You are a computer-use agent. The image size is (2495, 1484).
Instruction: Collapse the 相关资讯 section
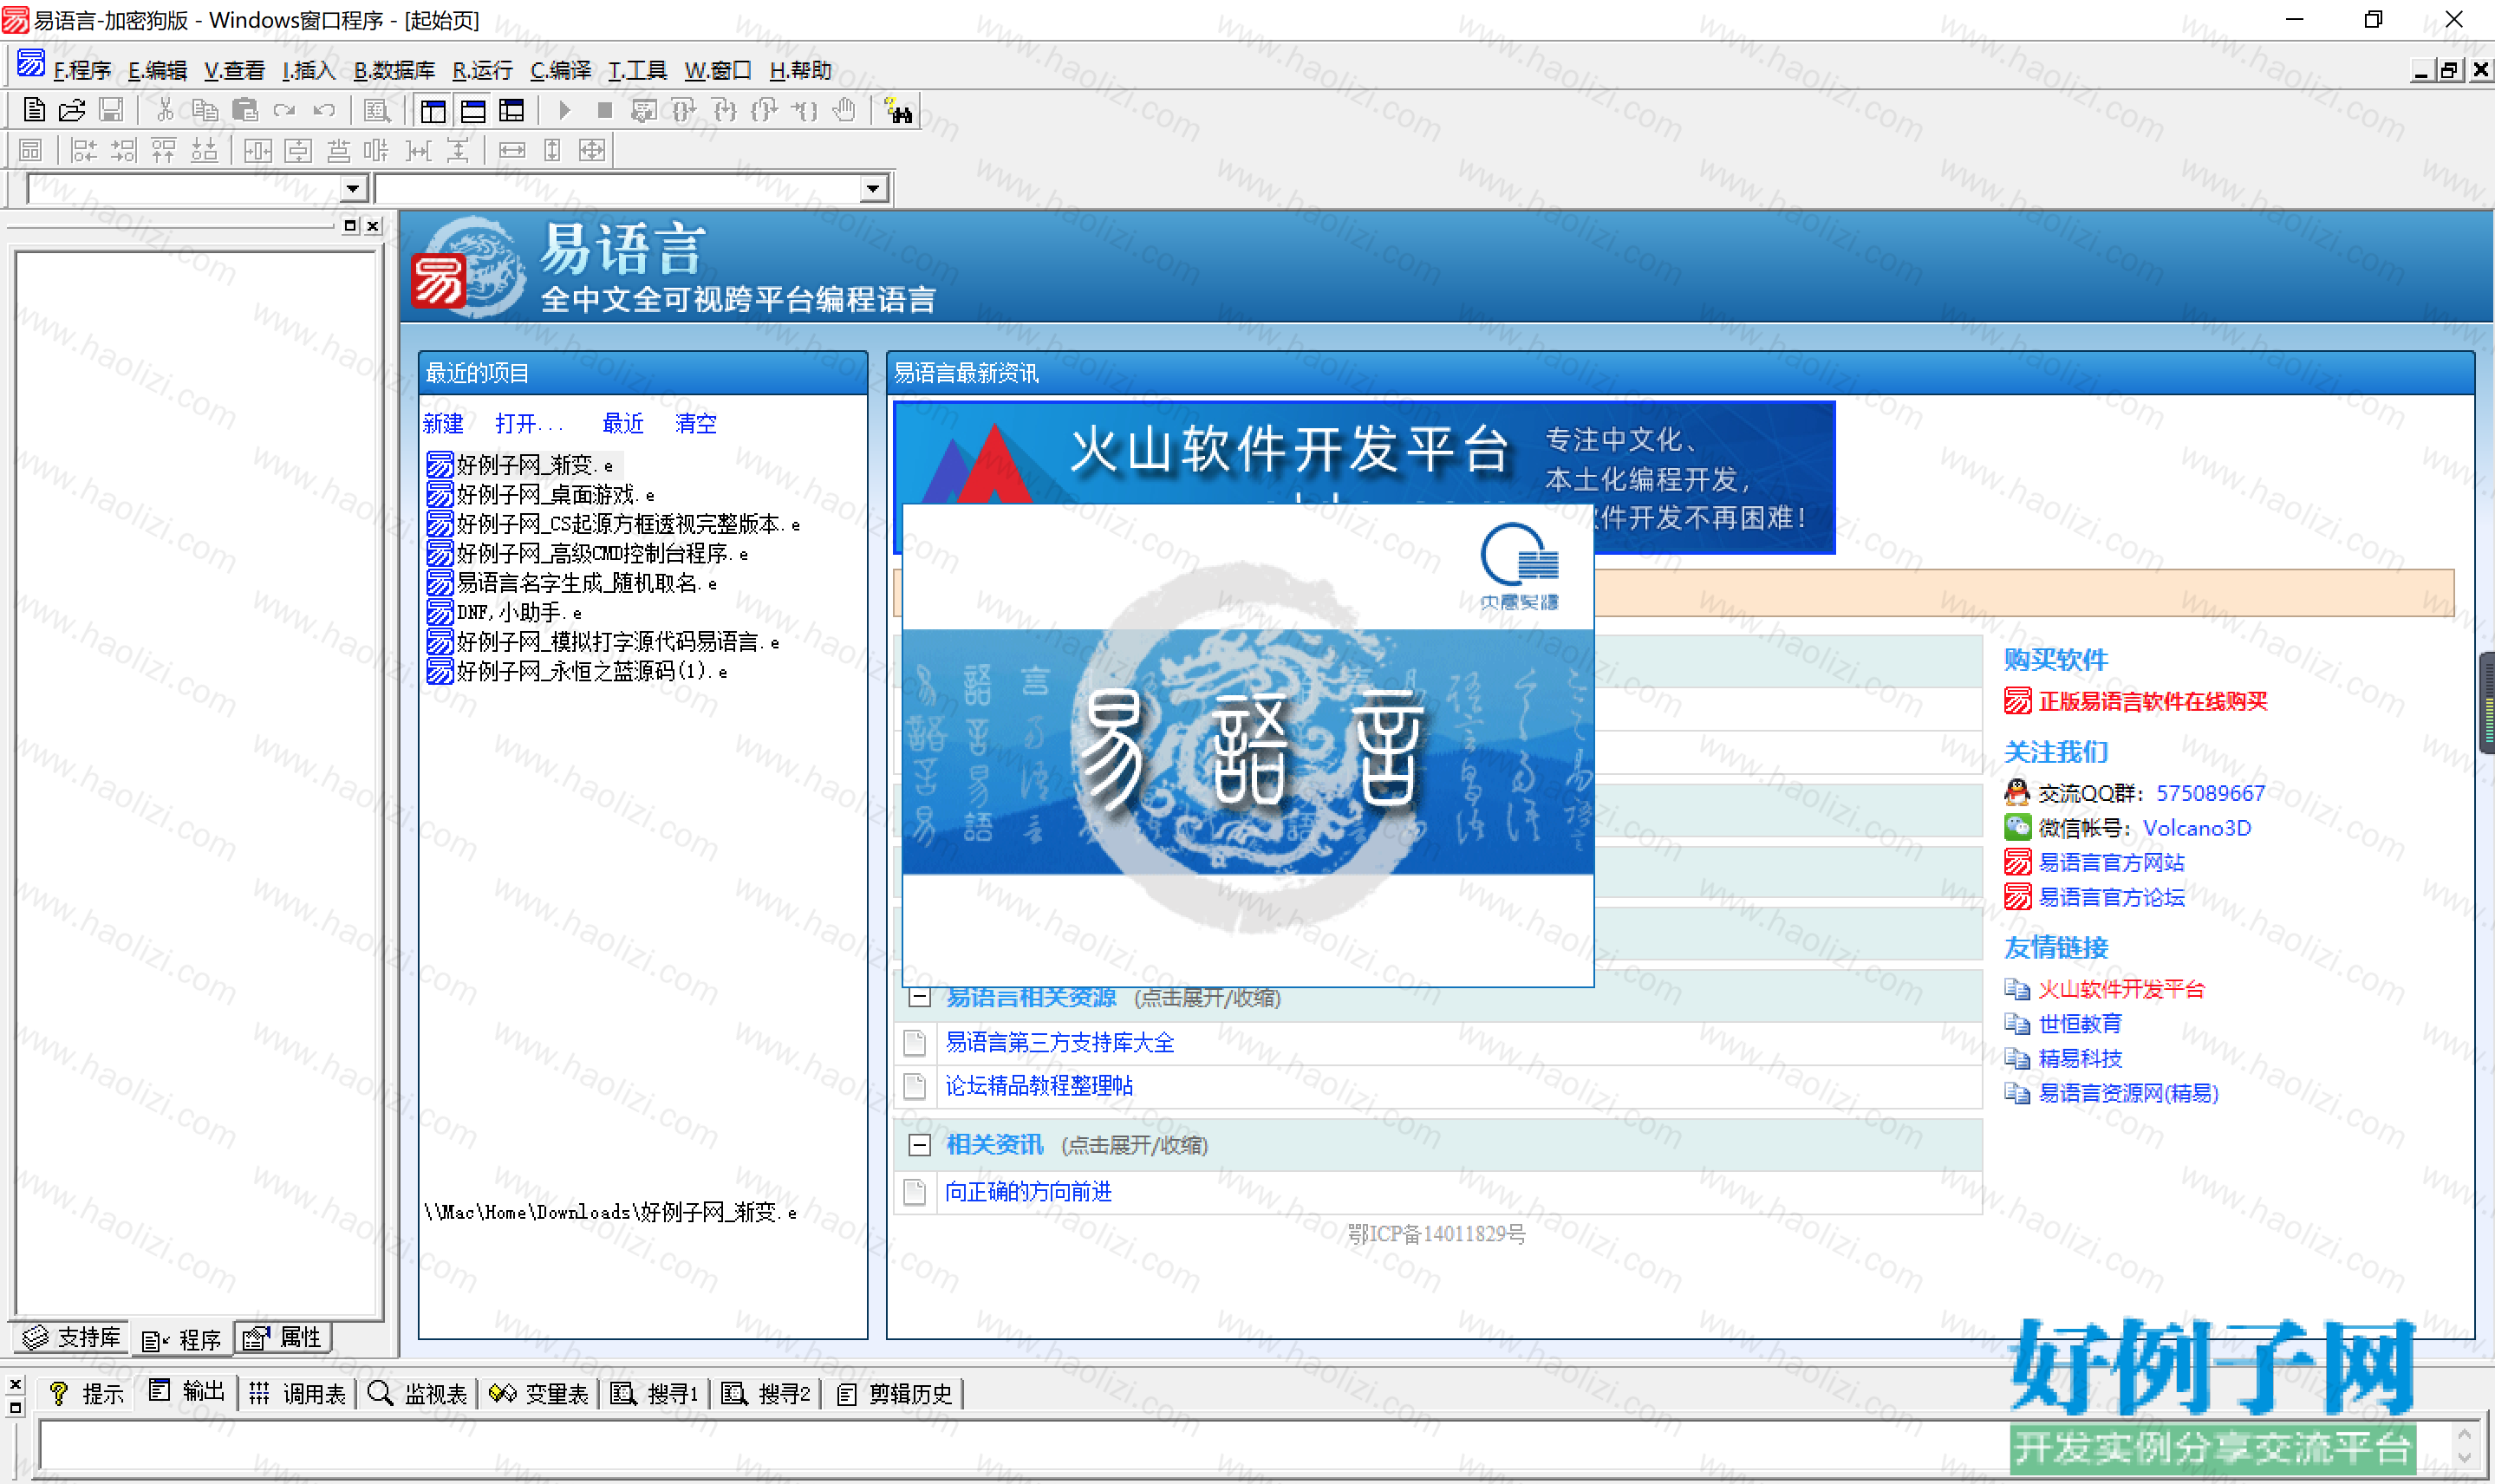click(919, 1145)
